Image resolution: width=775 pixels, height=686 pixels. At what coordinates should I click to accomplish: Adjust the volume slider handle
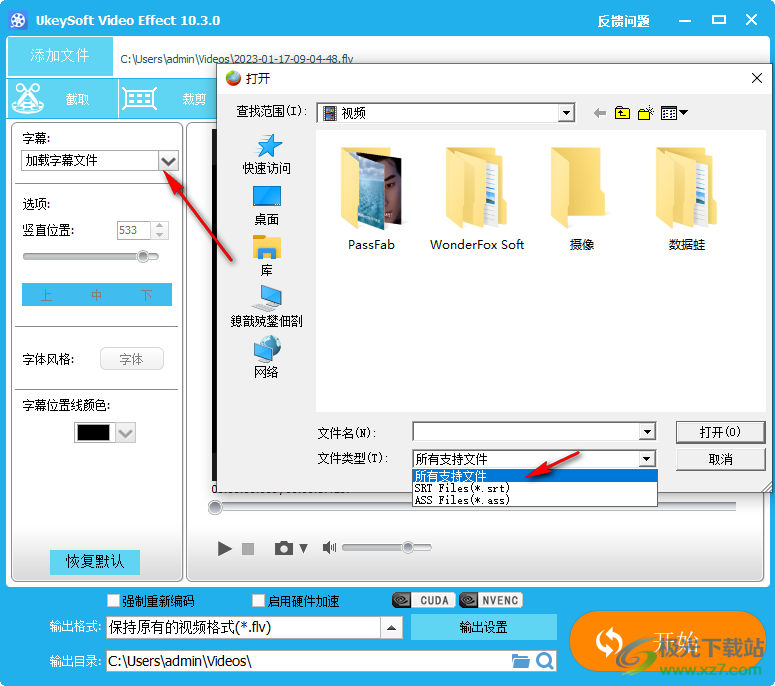408,548
